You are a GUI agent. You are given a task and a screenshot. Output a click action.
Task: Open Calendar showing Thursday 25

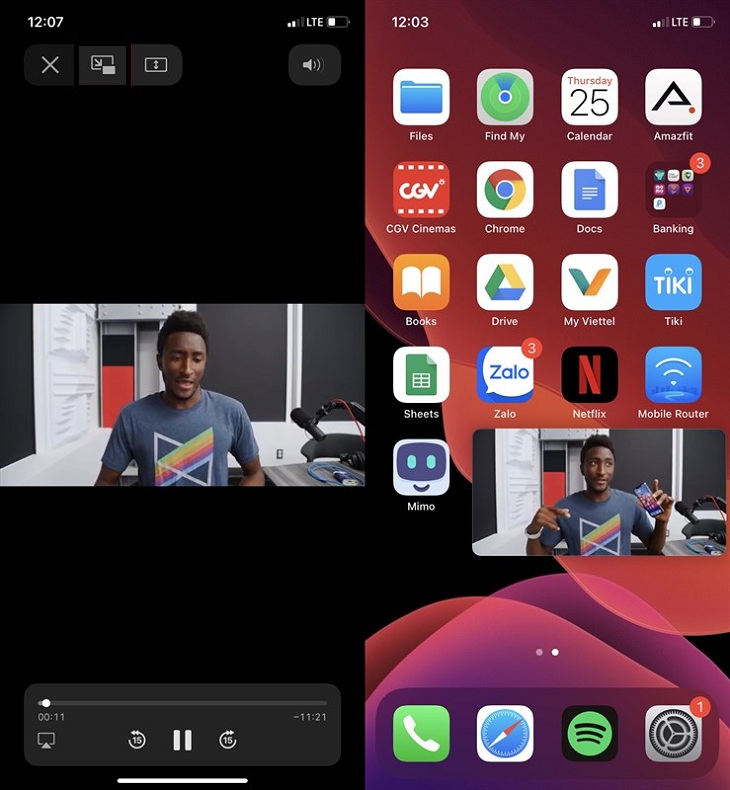click(x=589, y=97)
